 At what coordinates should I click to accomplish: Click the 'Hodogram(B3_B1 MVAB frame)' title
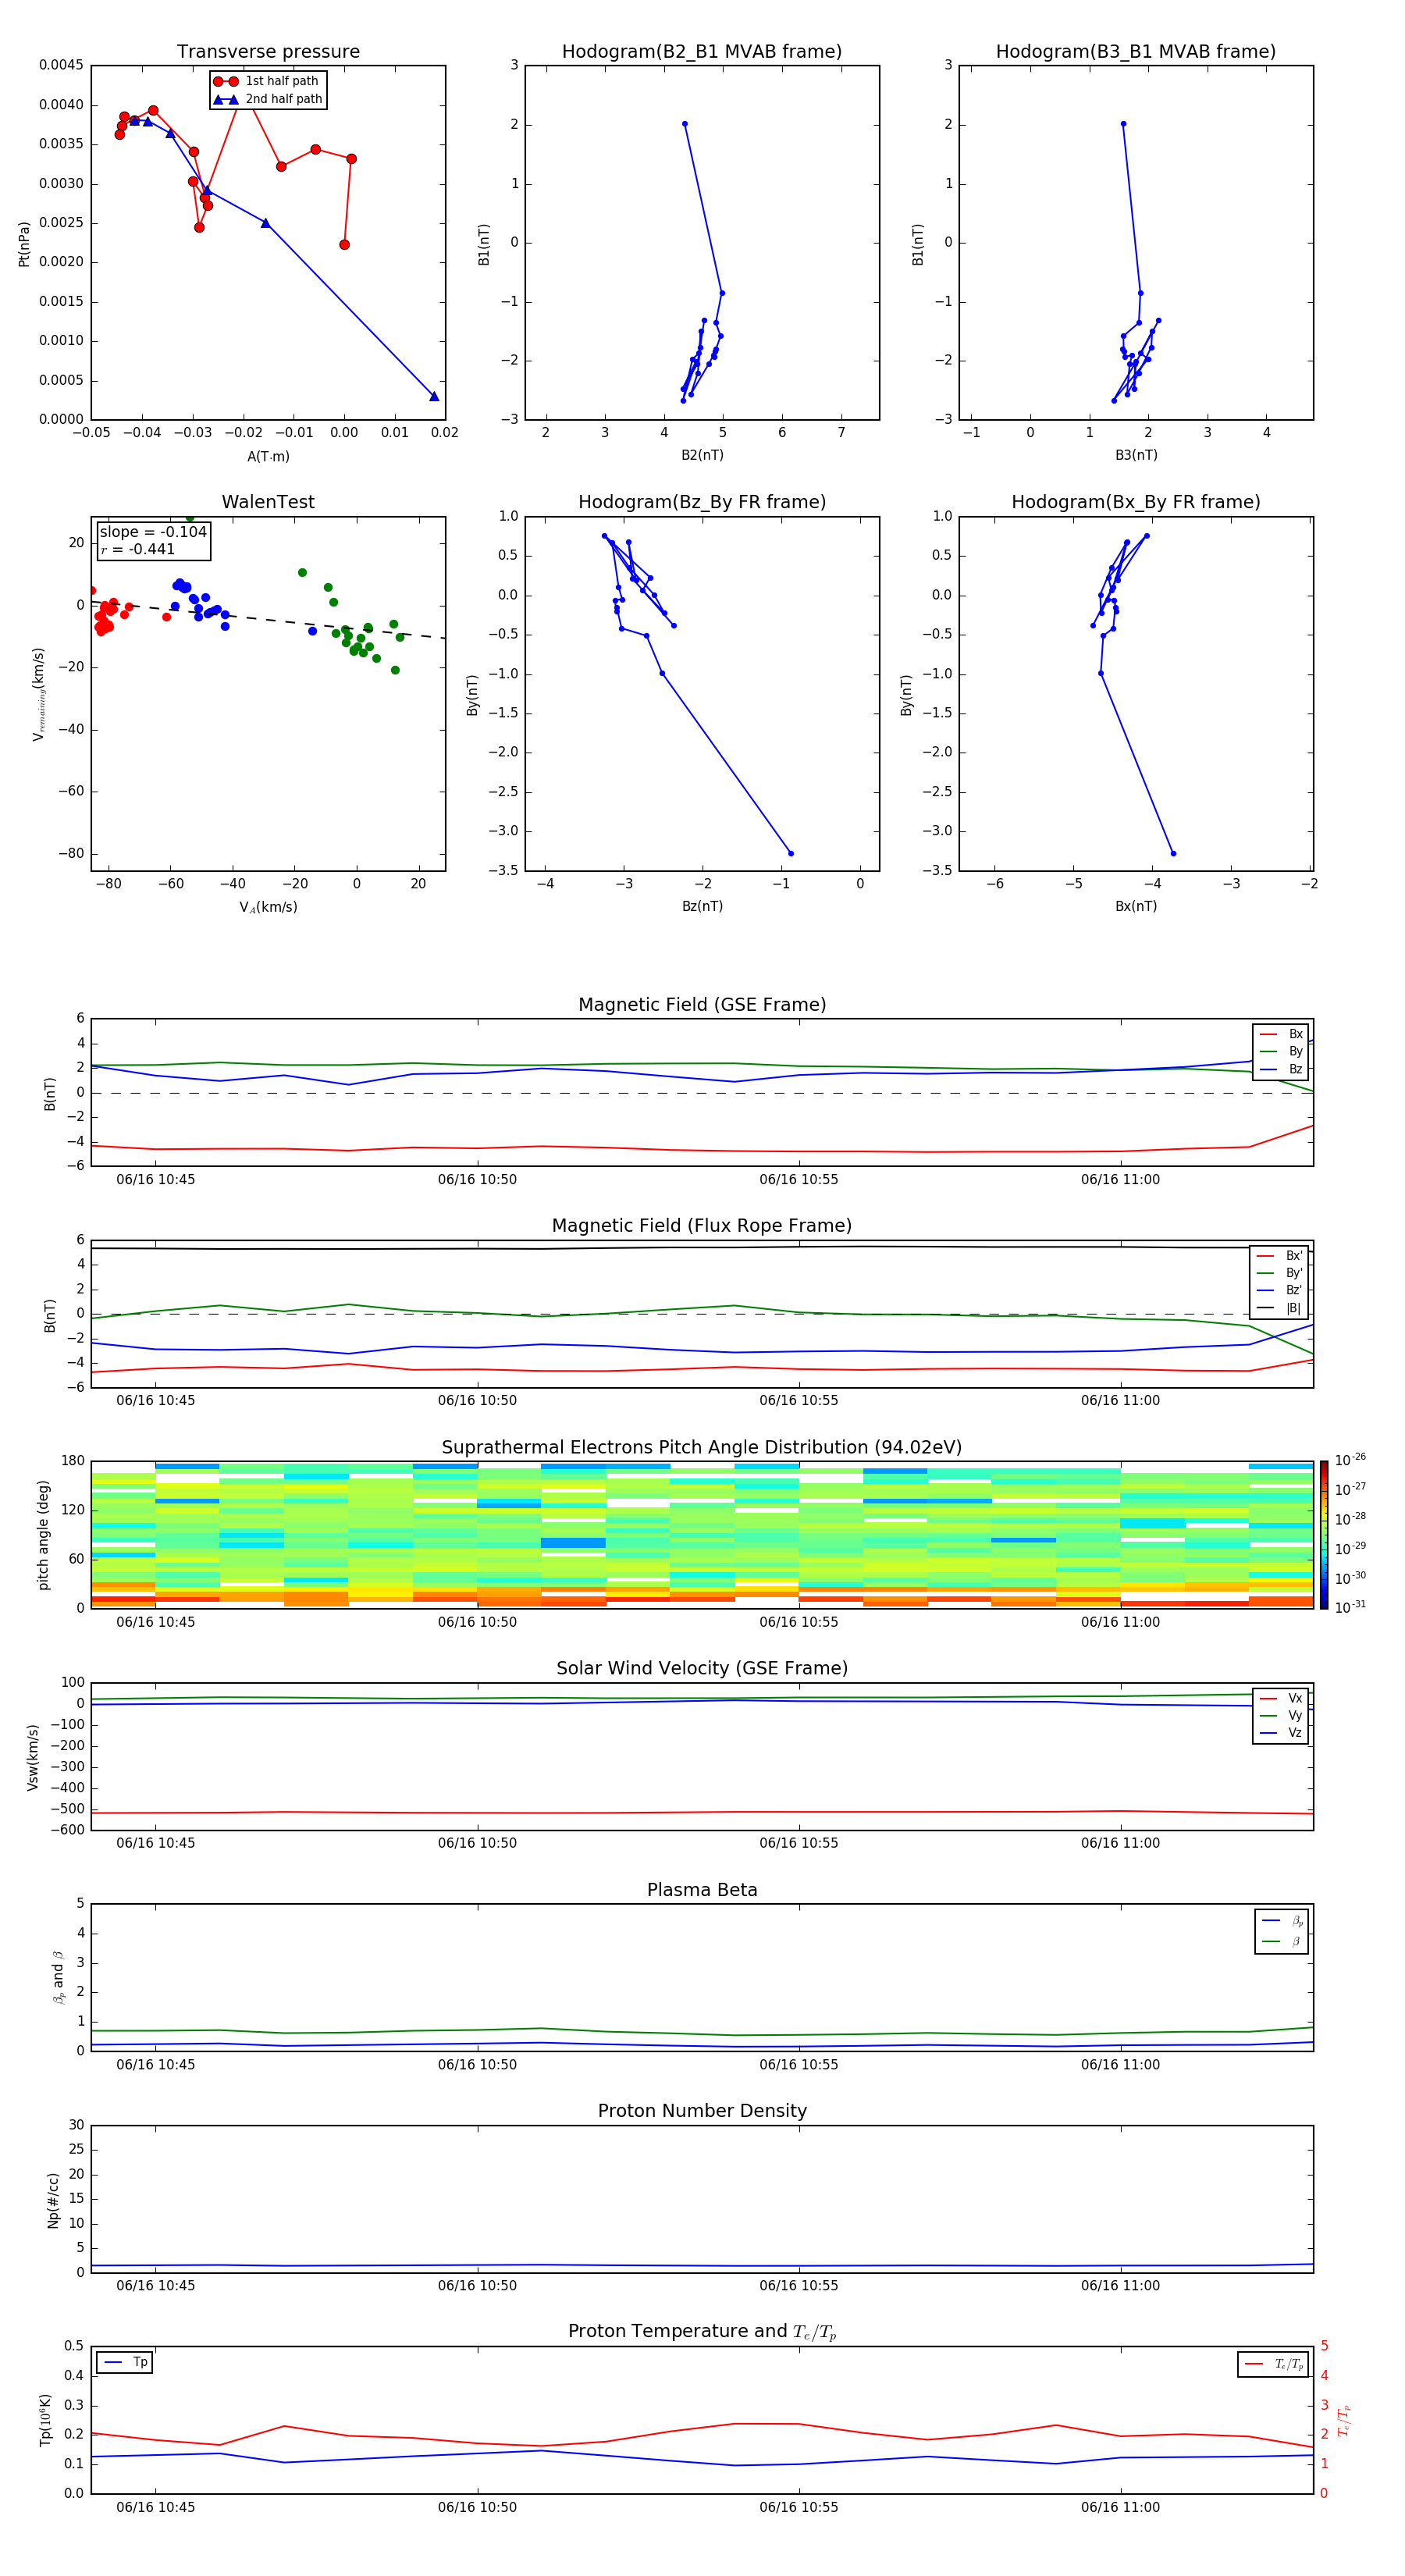point(1136,51)
